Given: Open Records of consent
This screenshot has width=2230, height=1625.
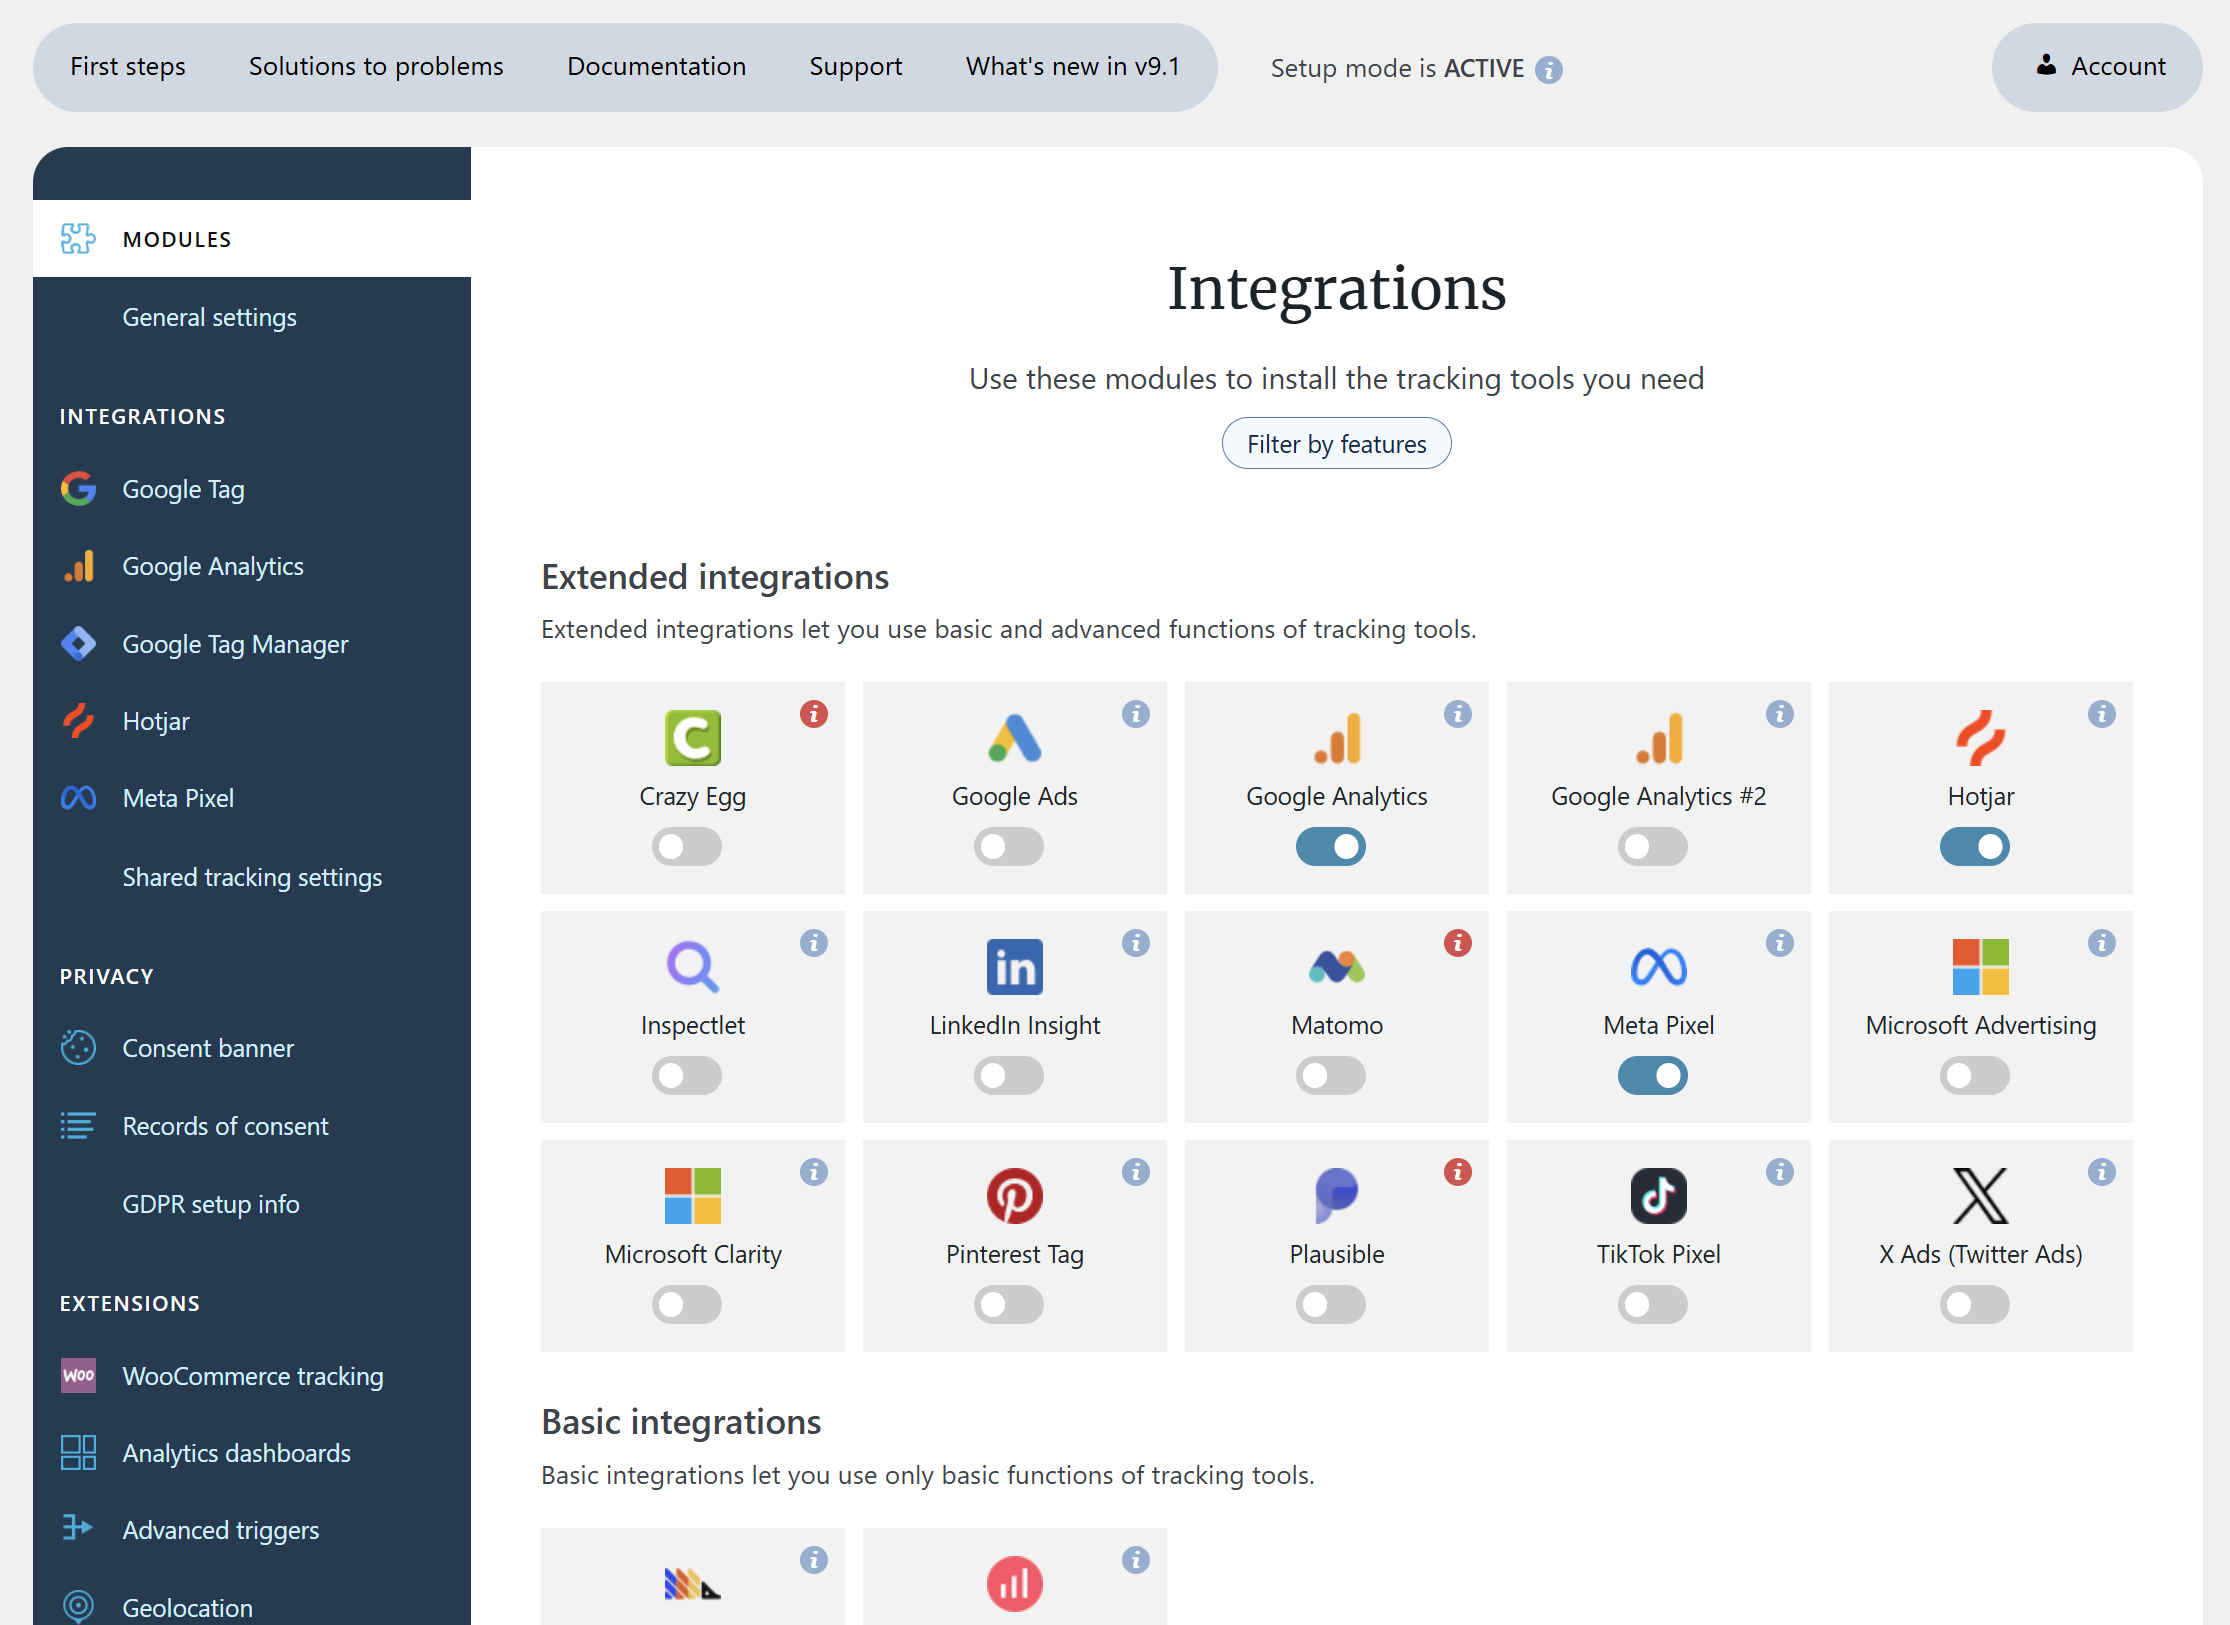Looking at the screenshot, I should coord(225,1126).
